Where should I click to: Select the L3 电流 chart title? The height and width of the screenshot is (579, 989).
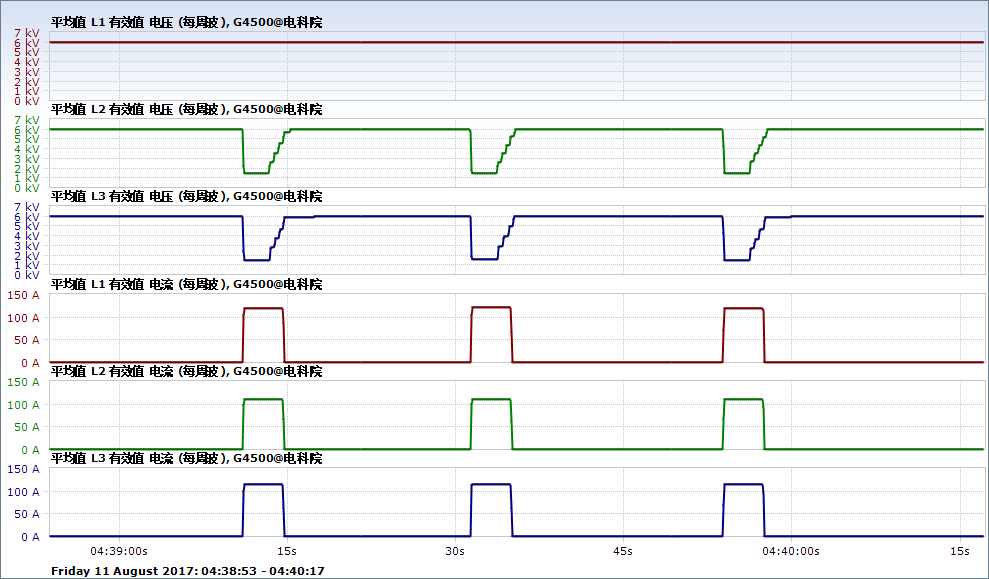[186, 458]
